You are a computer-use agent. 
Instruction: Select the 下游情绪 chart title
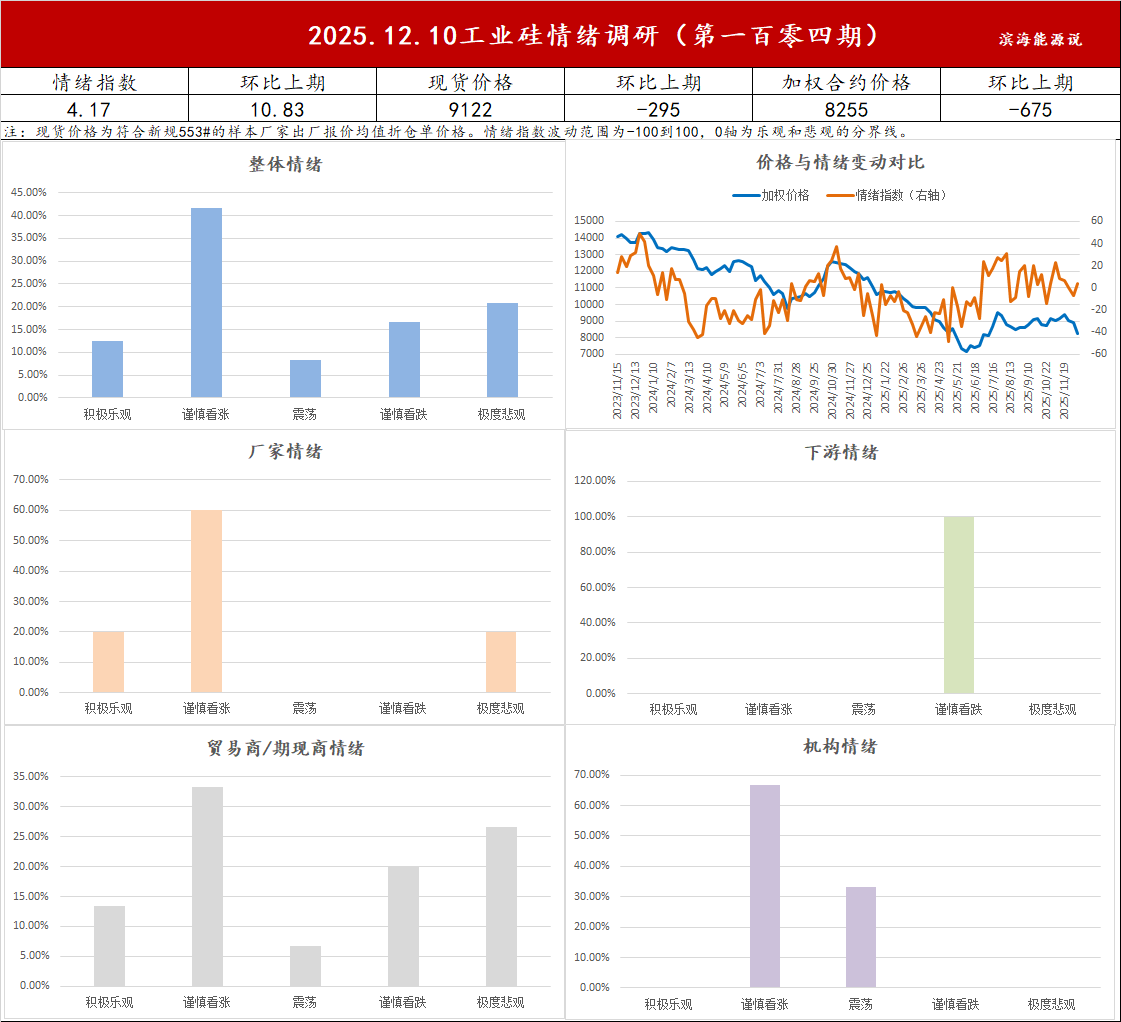pos(841,452)
